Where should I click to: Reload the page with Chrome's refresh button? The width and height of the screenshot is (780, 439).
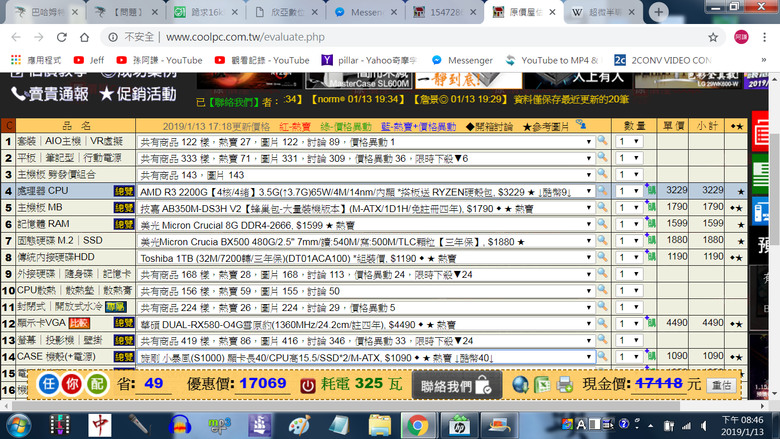point(62,37)
